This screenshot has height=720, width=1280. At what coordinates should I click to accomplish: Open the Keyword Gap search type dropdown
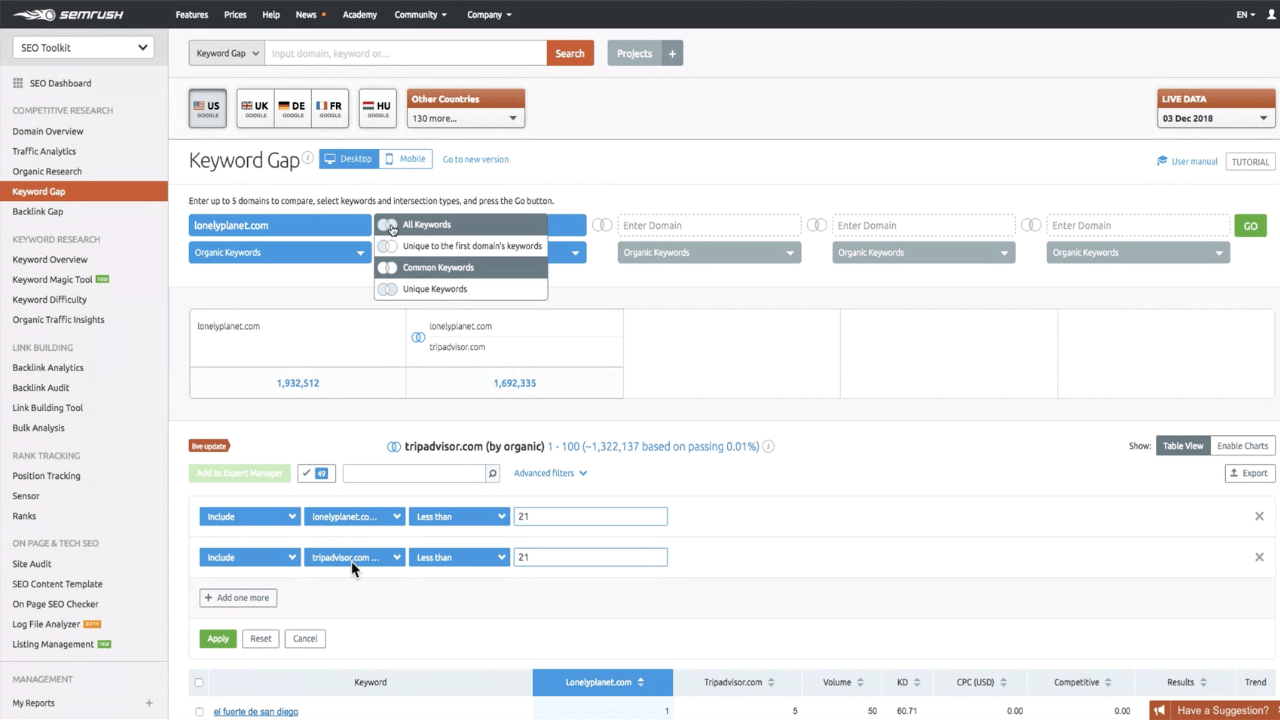pos(227,53)
